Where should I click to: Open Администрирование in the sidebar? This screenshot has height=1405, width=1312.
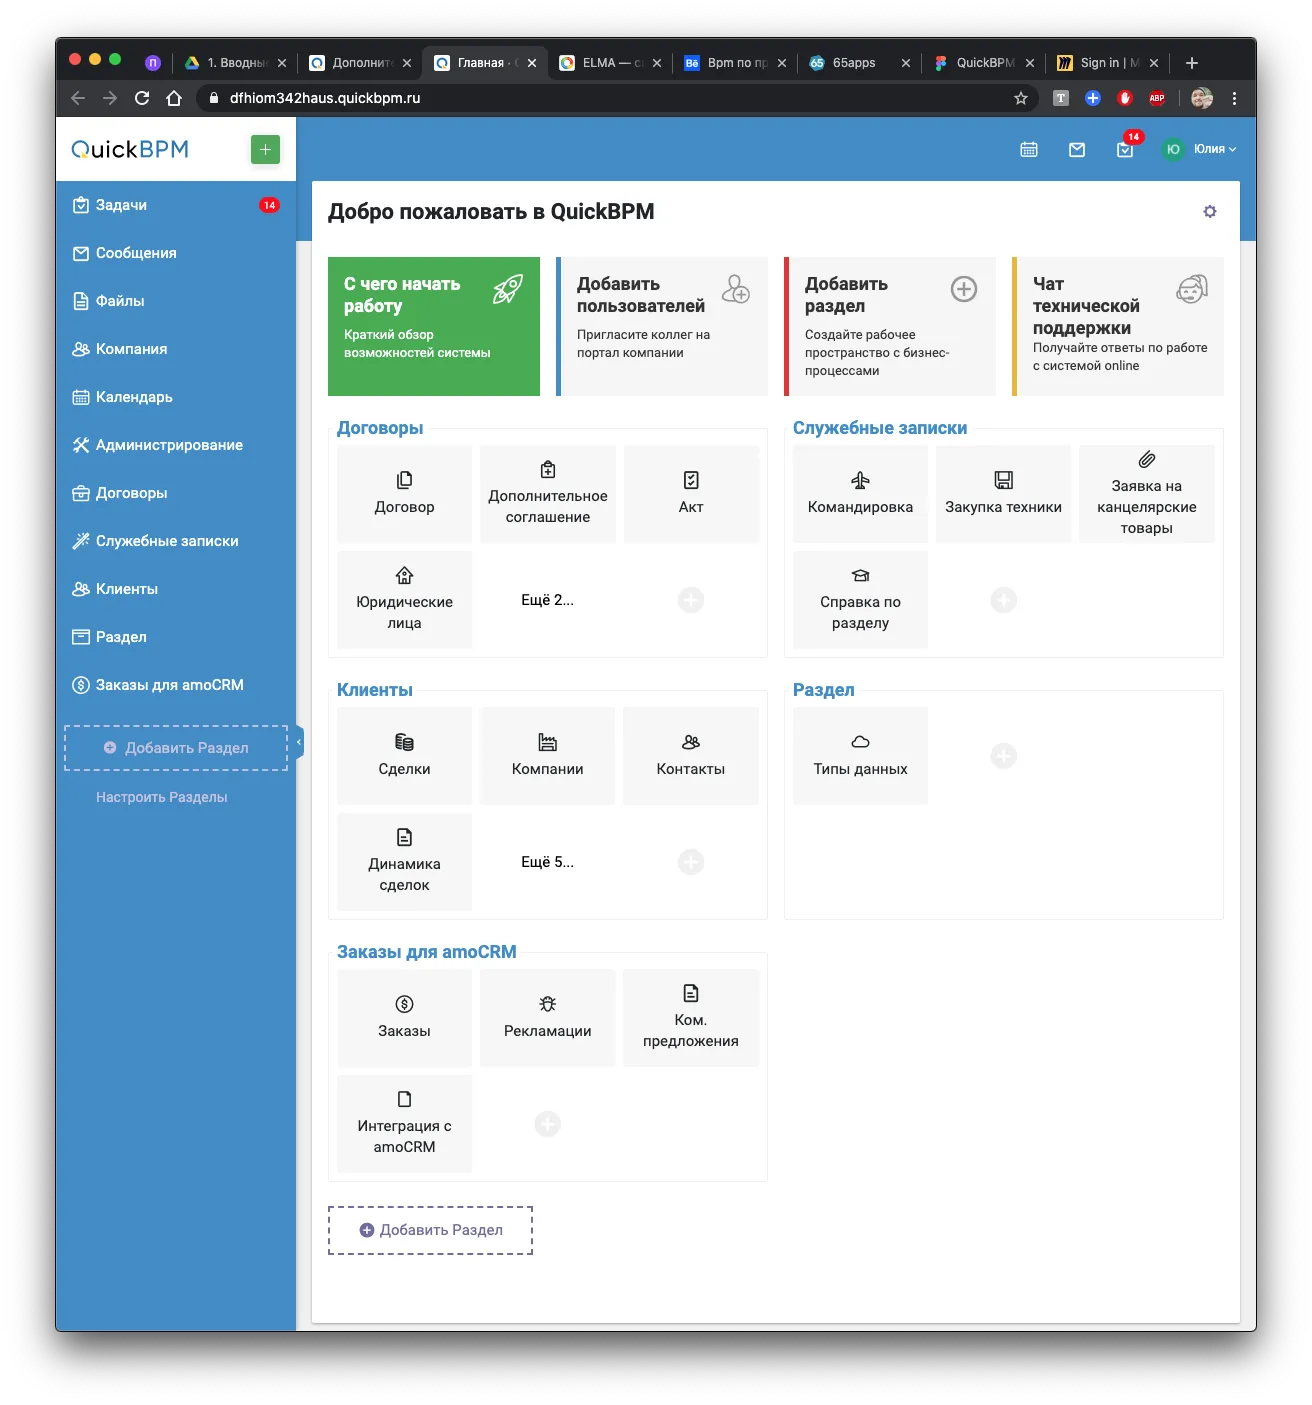point(176,445)
